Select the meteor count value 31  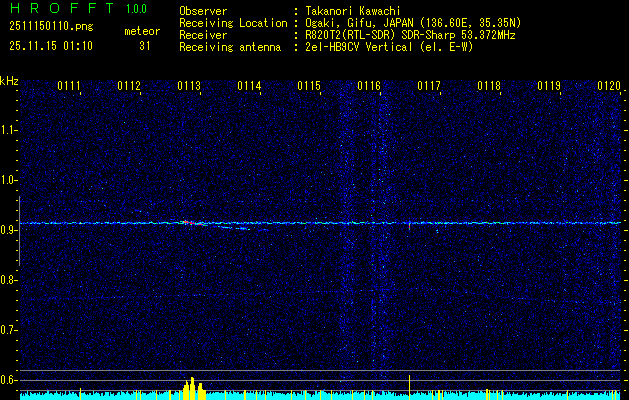point(145,46)
